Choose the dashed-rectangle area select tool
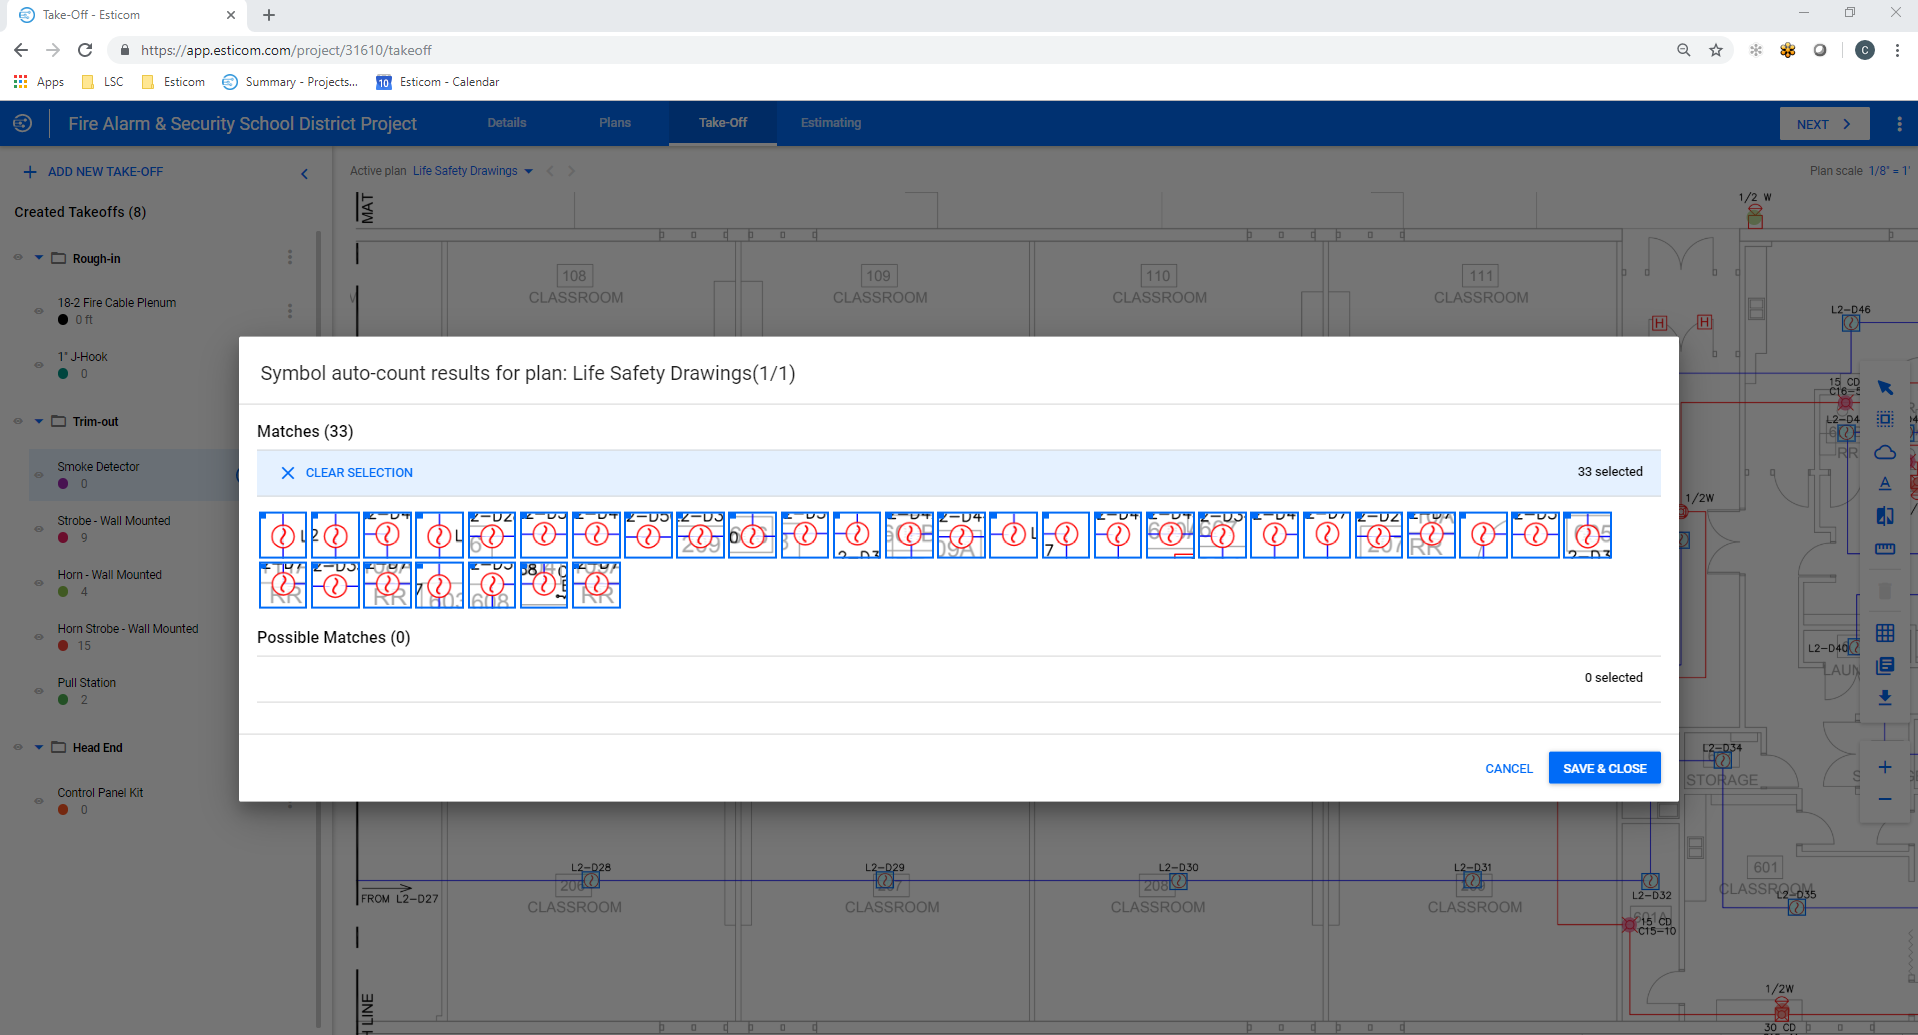This screenshot has width=1918, height=1035. pyautogui.click(x=1885, y=420)
